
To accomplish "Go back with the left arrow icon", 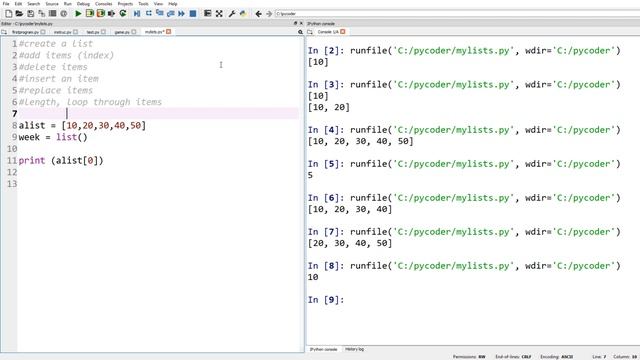I will [258, 13].
